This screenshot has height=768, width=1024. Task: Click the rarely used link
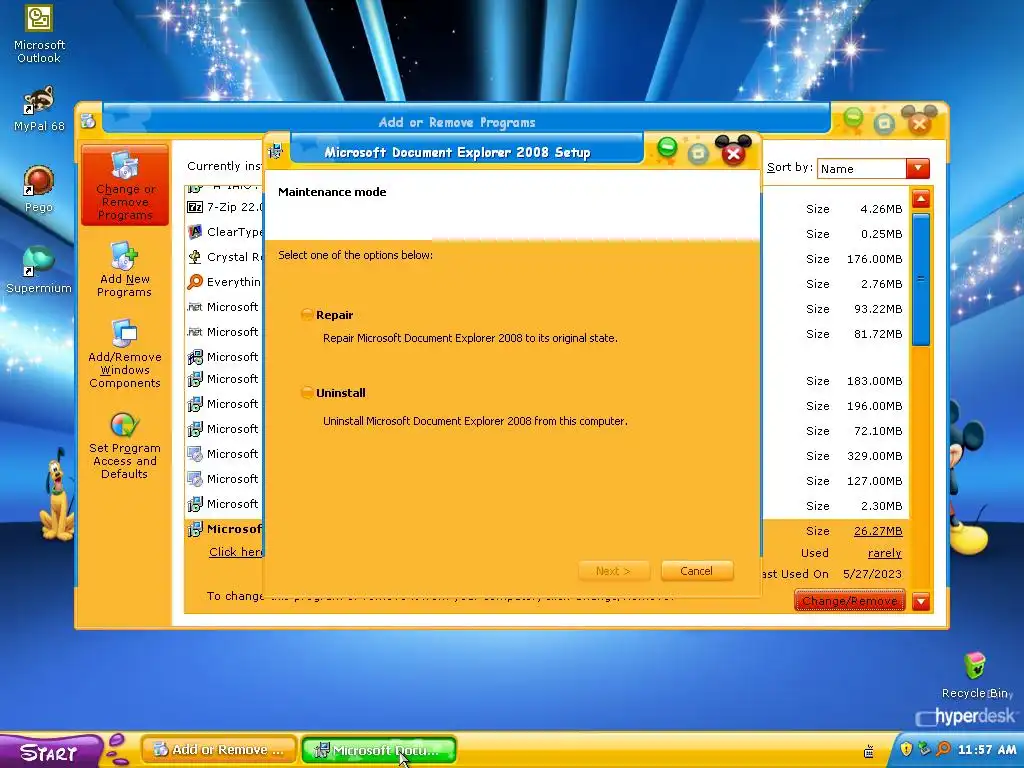point(884,553)
